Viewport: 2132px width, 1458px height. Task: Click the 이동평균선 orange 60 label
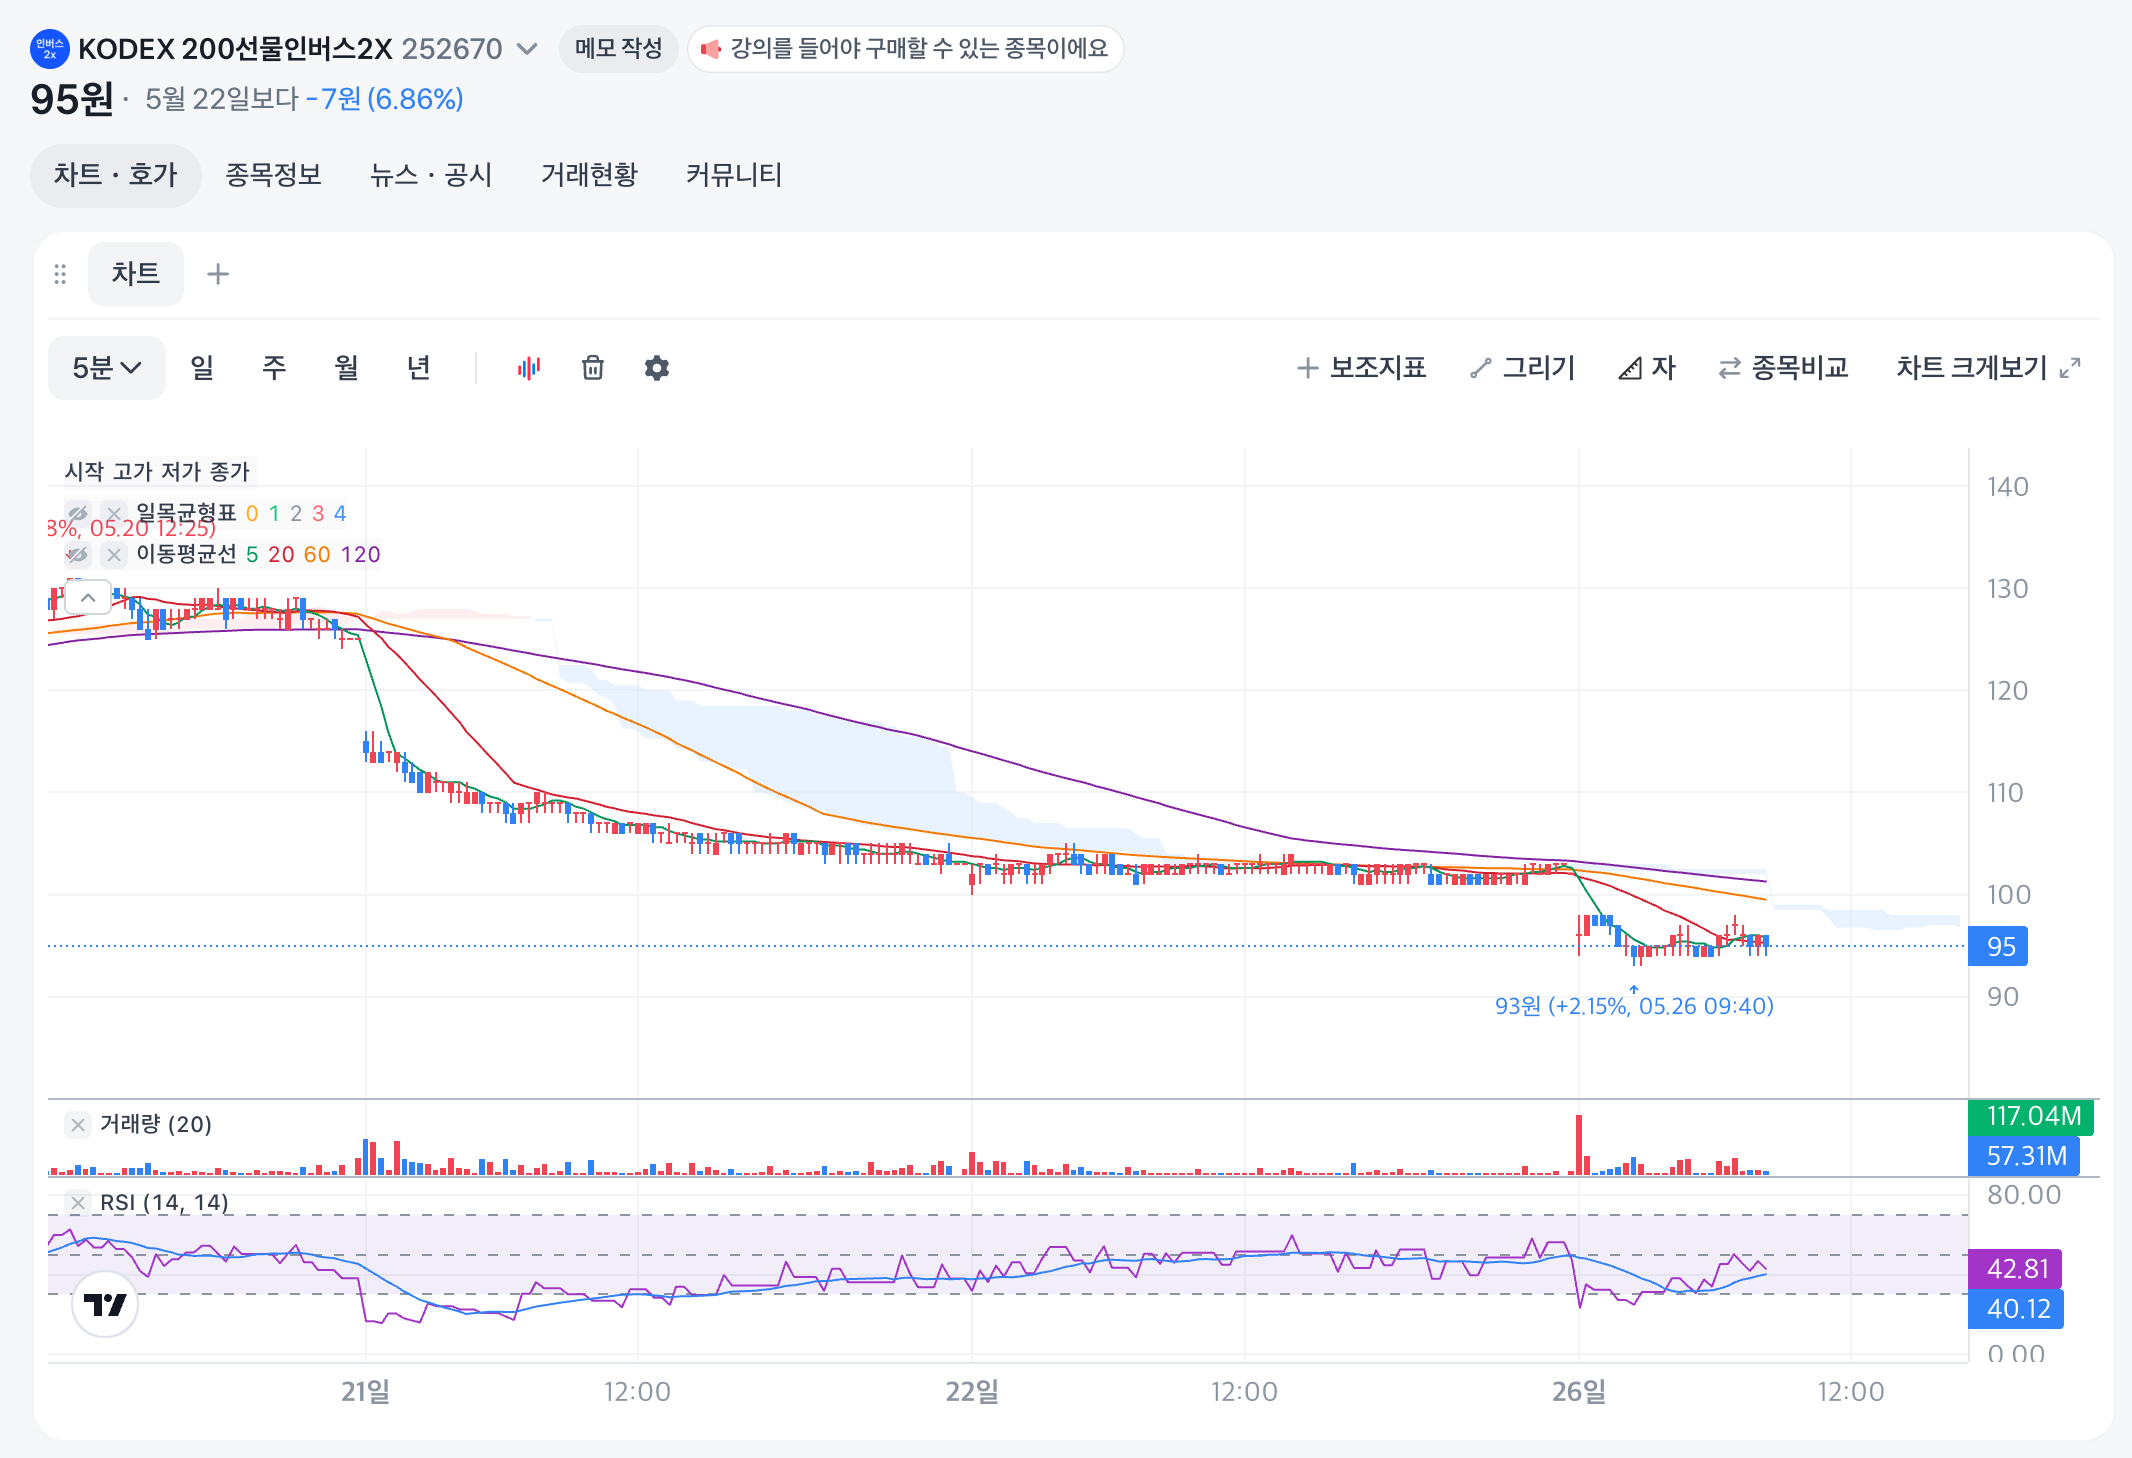click(317, 554)
